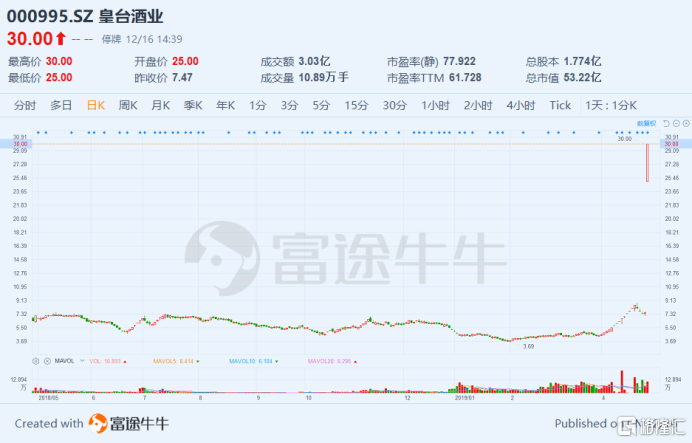Click the 3.69 low price marker on chart
Image resolution: width=692 pixels, height=443 pixels.
click(x=529, y=346)
